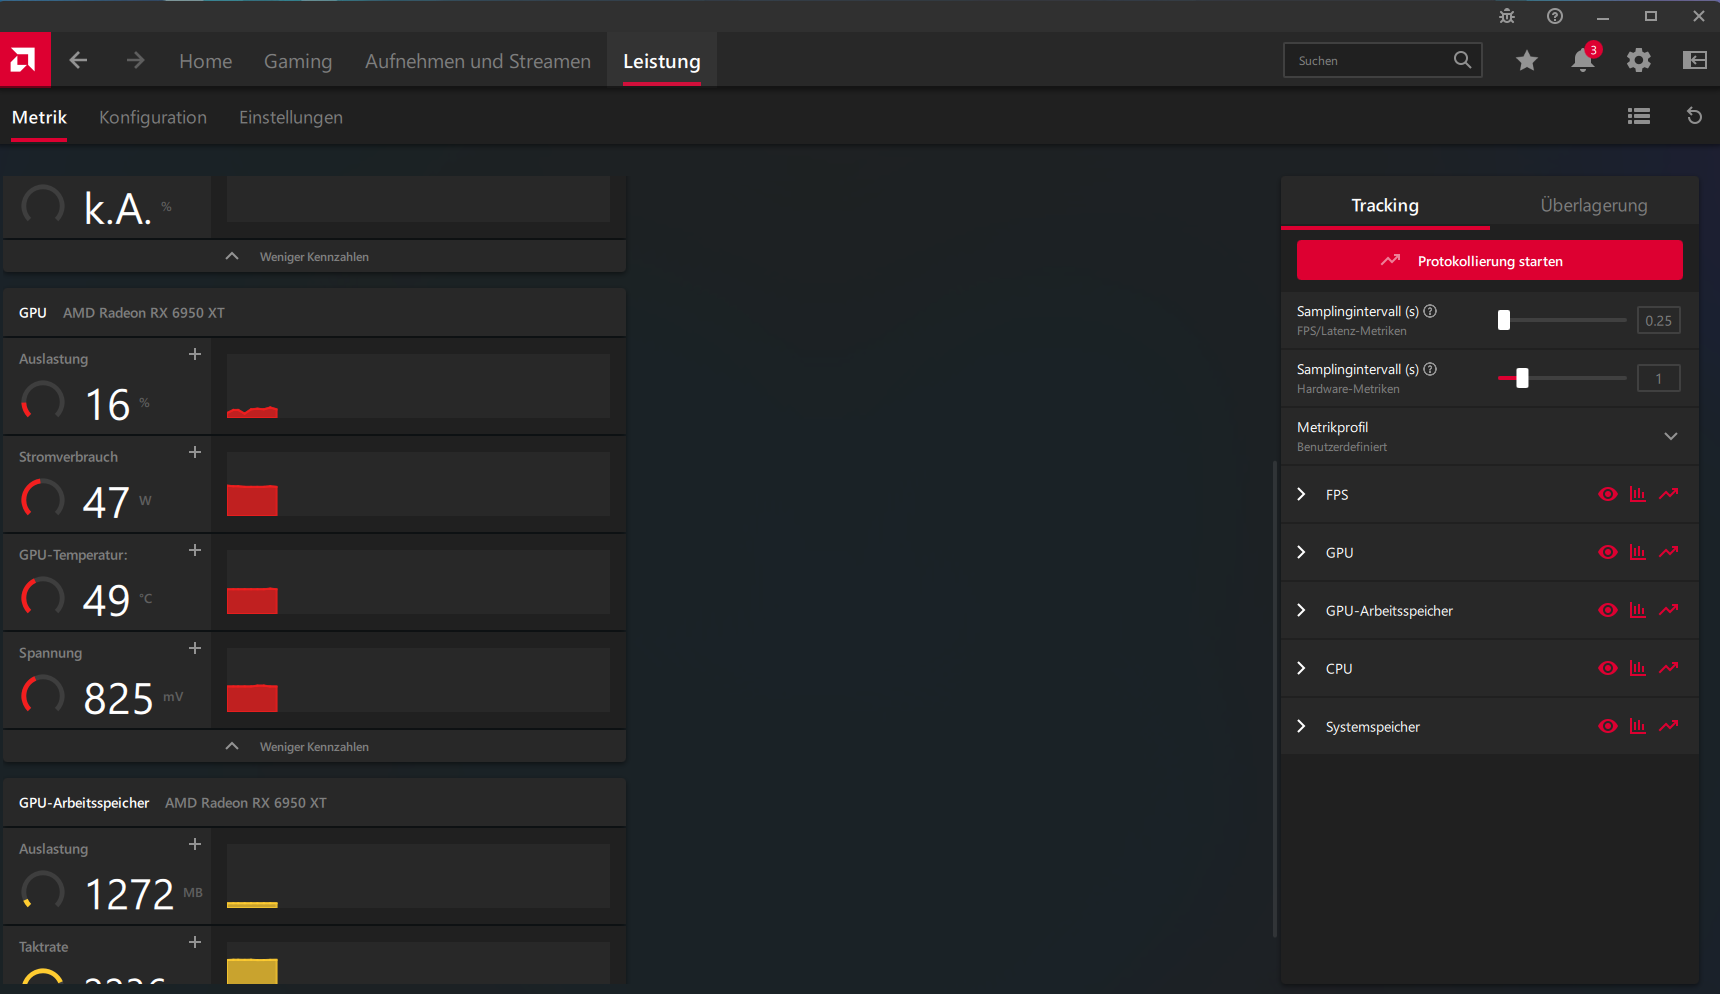Open the Radeon settings gear icon

pyautogui.click(x=1638, y=60)
